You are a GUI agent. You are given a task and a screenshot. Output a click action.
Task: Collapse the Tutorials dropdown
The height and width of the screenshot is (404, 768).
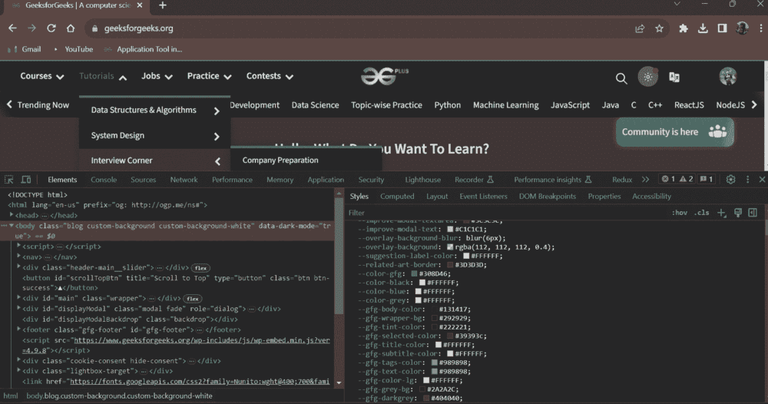pos(103,76)
